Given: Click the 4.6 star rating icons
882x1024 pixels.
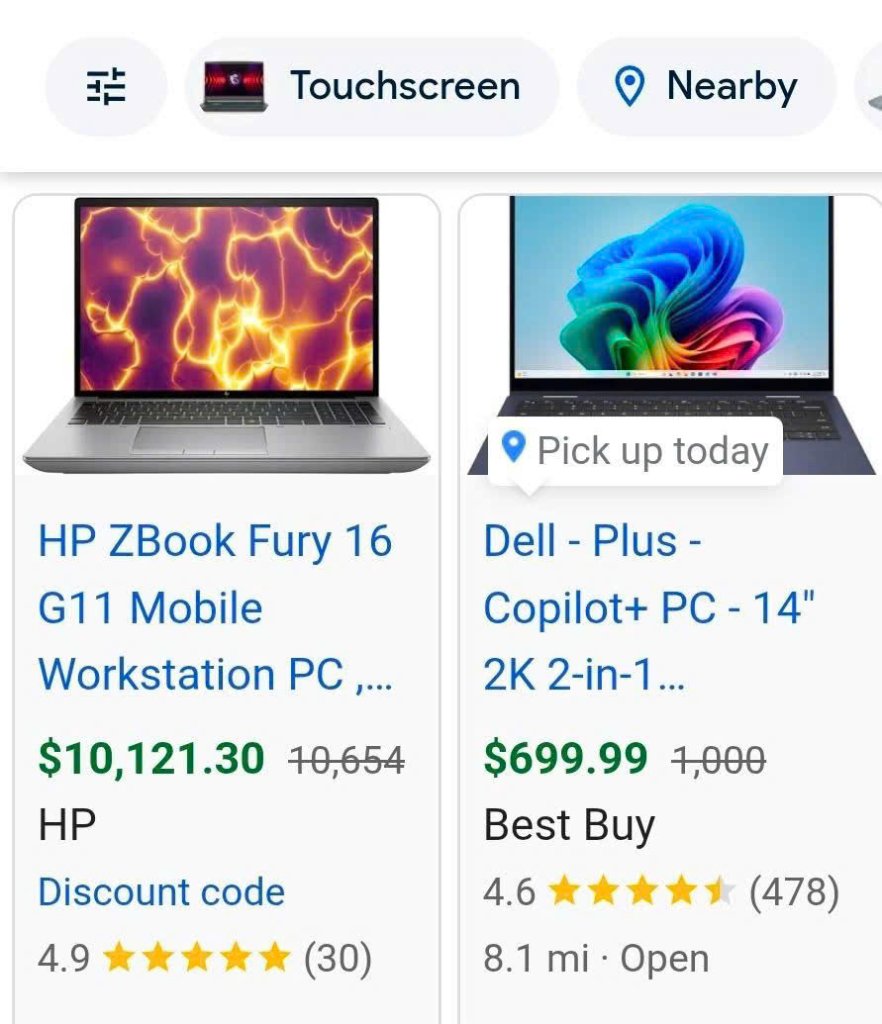Looking at the screenshot, I should point(642,891).
